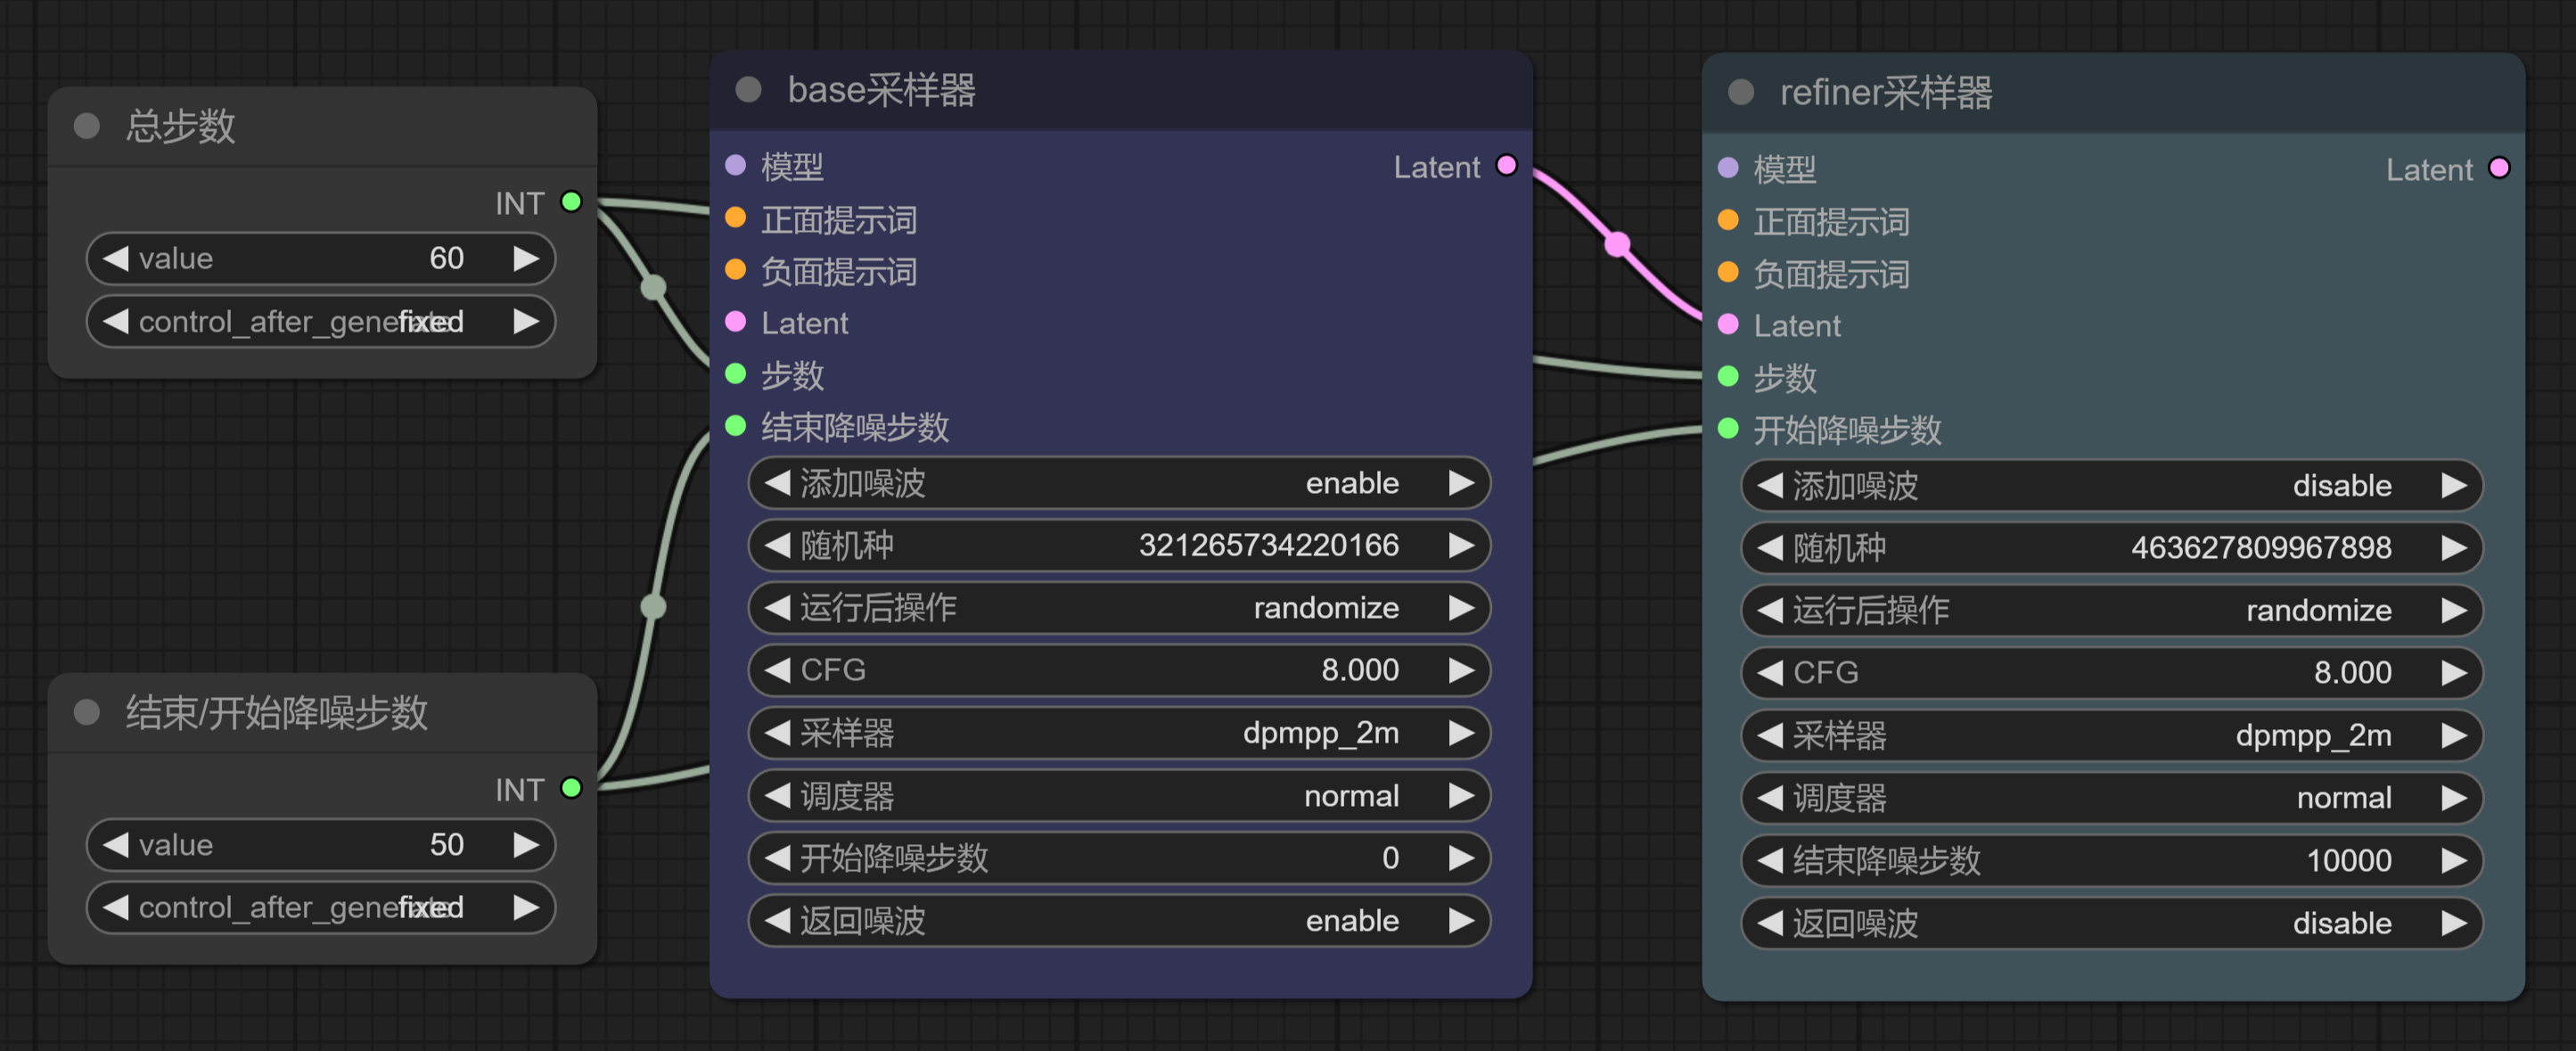Toggle 添加噪波 disable on refiner采样器
Image resolution: width=2576 pixels, height=1051 pixels.
pos(2112,486)
